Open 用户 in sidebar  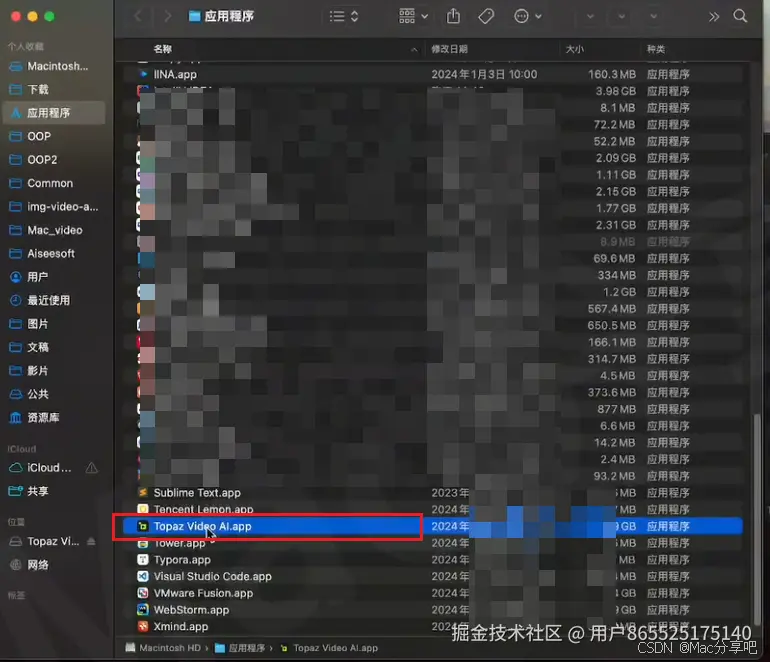(54, 277)
